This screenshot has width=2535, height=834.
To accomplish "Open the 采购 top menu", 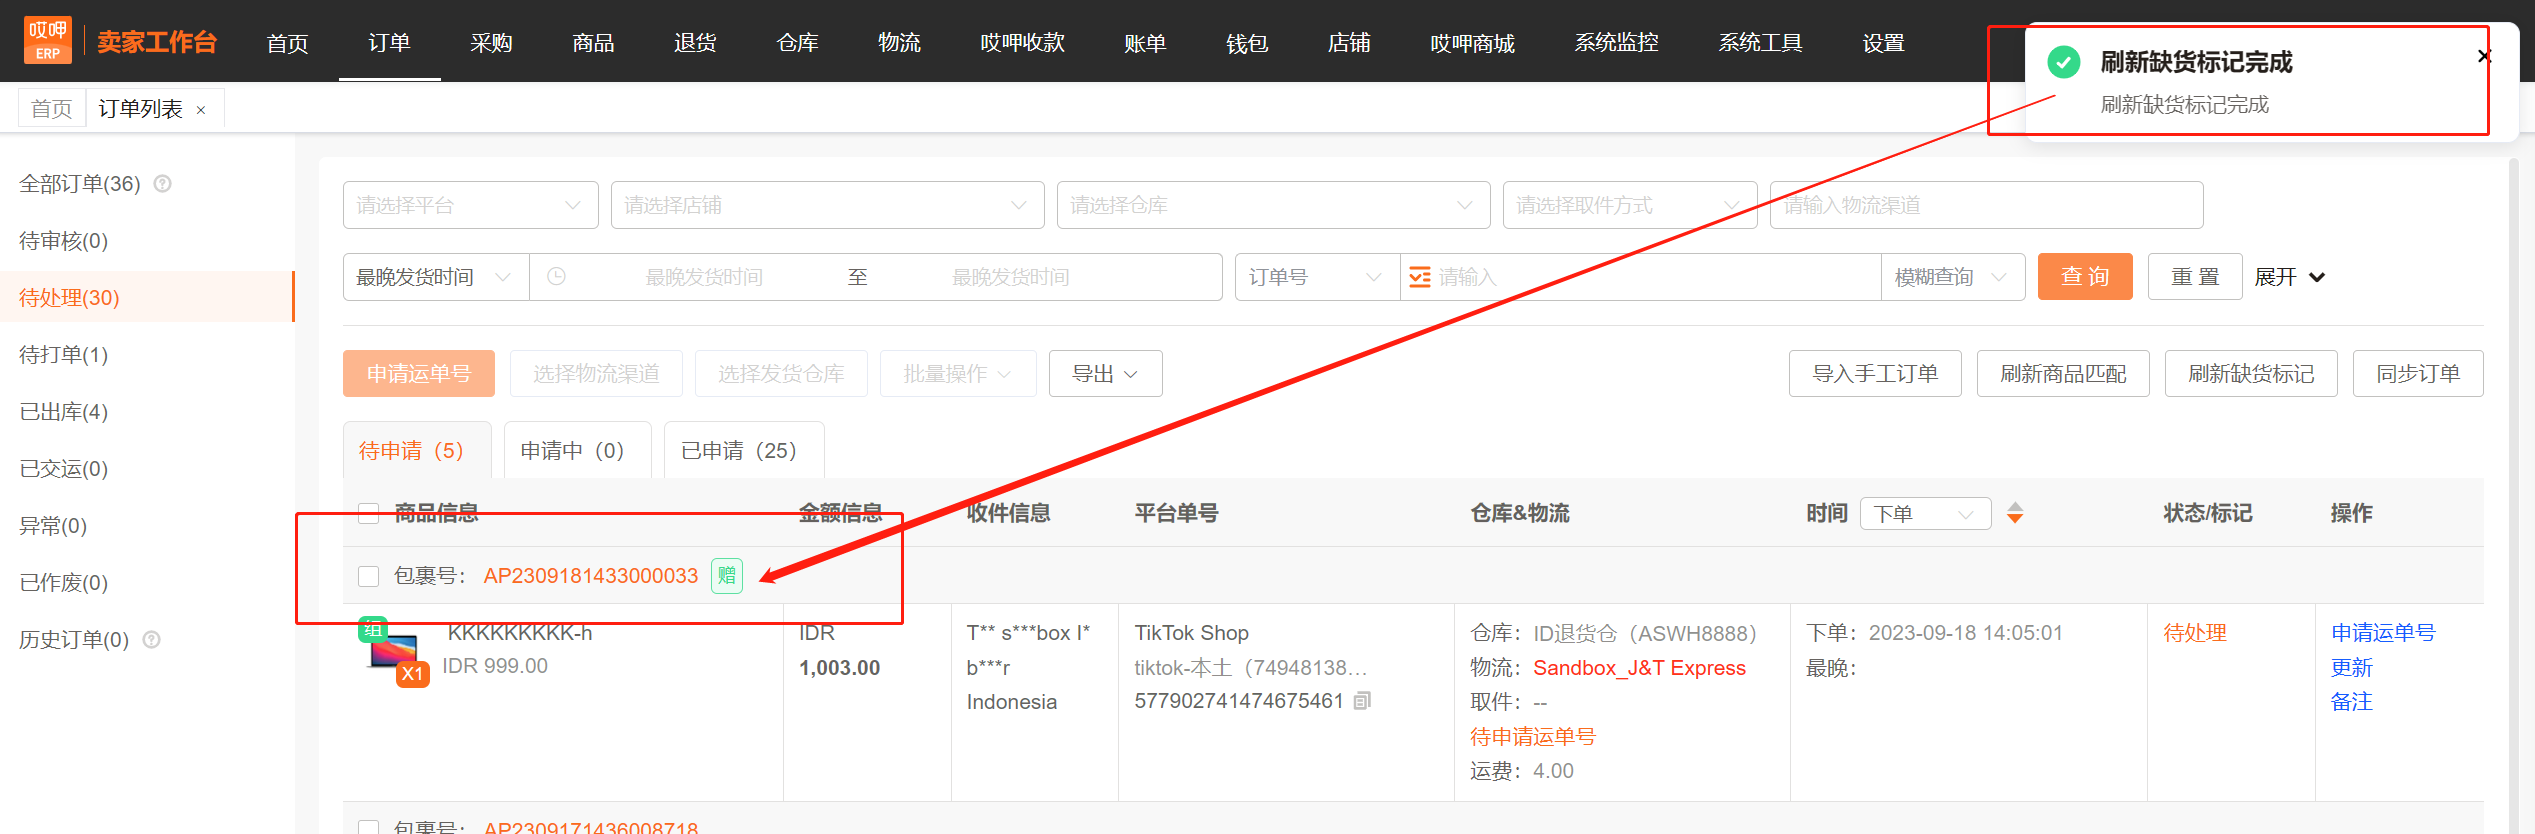I will pos(491,43).
